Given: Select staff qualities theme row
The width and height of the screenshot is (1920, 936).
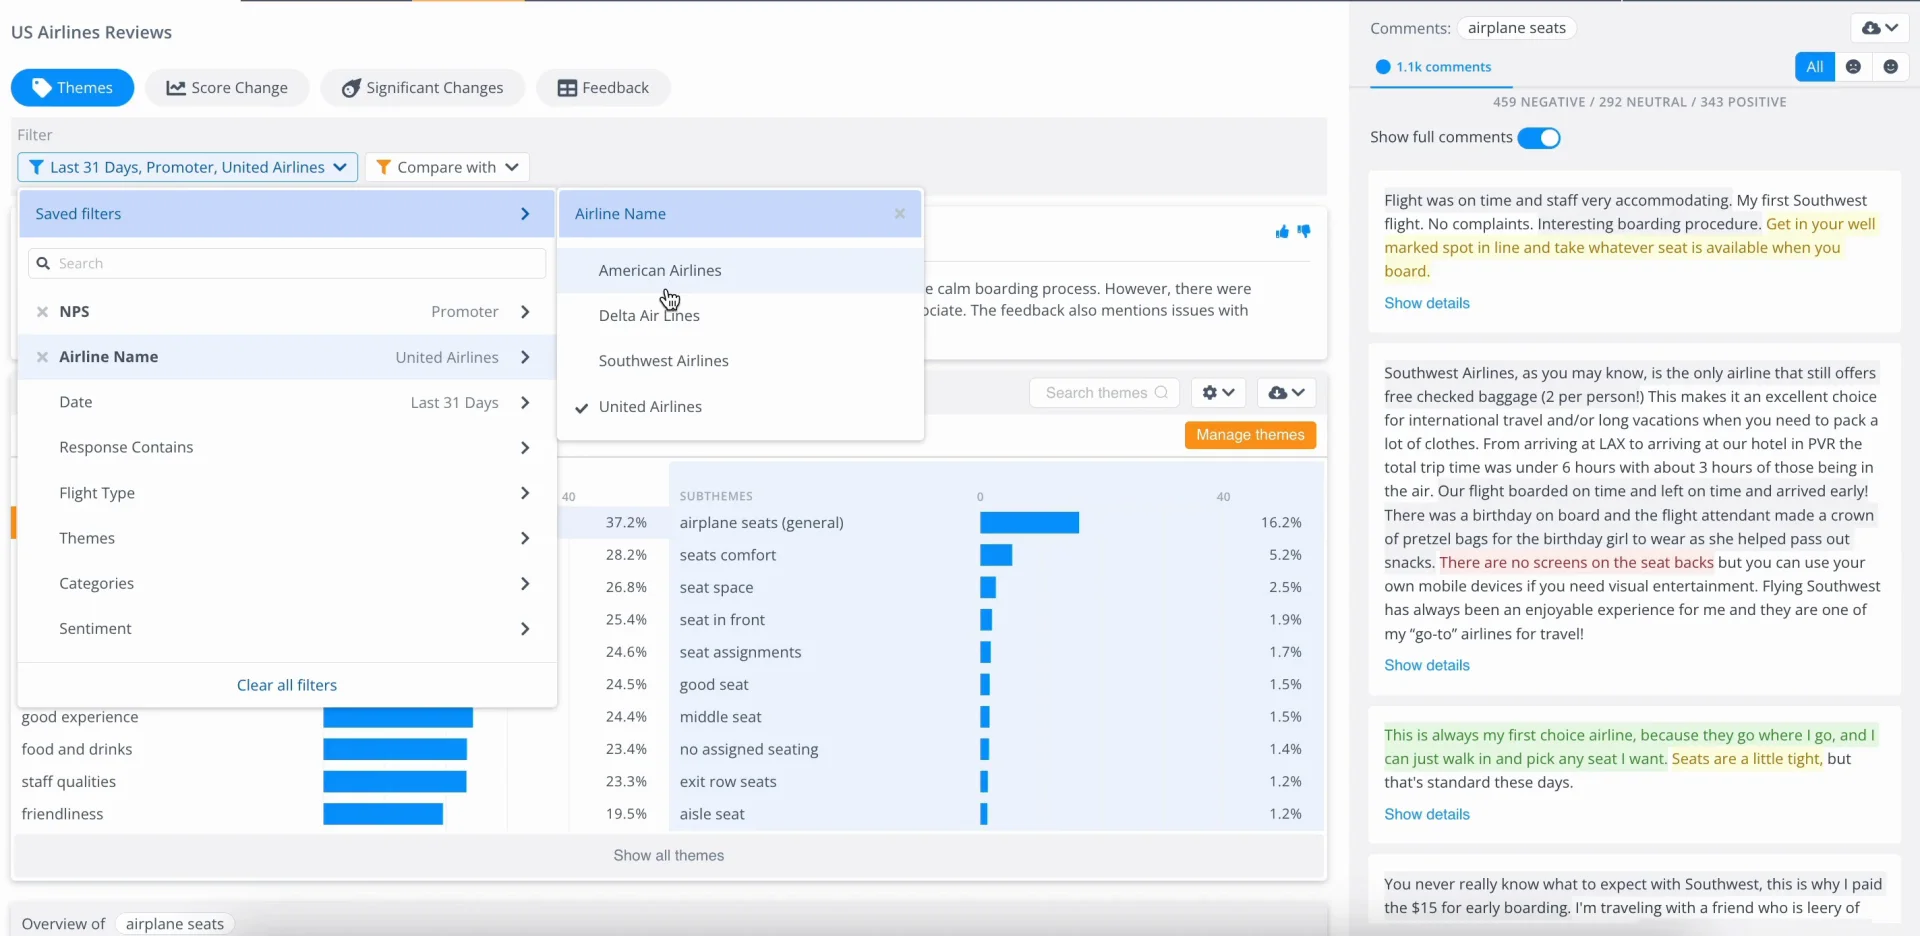Looking at the screenshot, I should [x=69, y=782].
